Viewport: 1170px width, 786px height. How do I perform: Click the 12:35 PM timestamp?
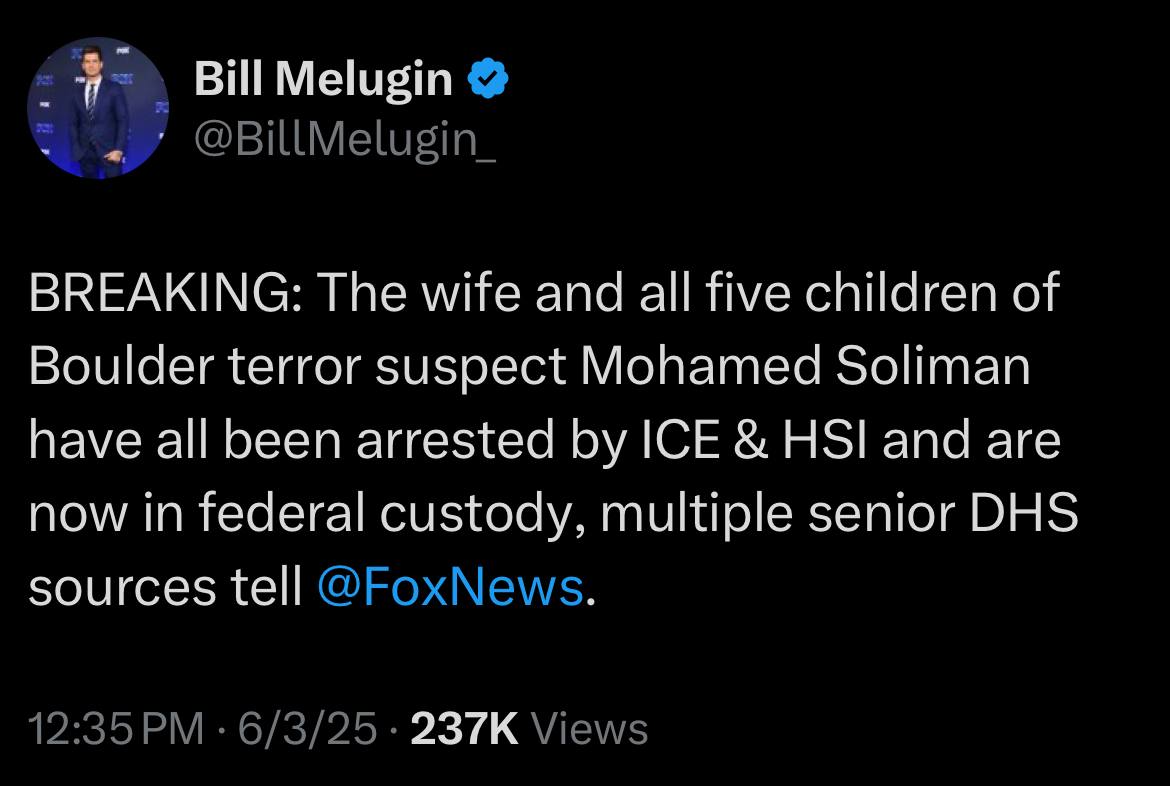click(116, 729)
